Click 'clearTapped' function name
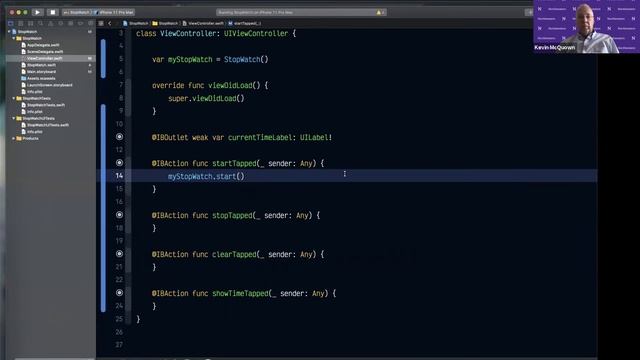 [234, 254]
